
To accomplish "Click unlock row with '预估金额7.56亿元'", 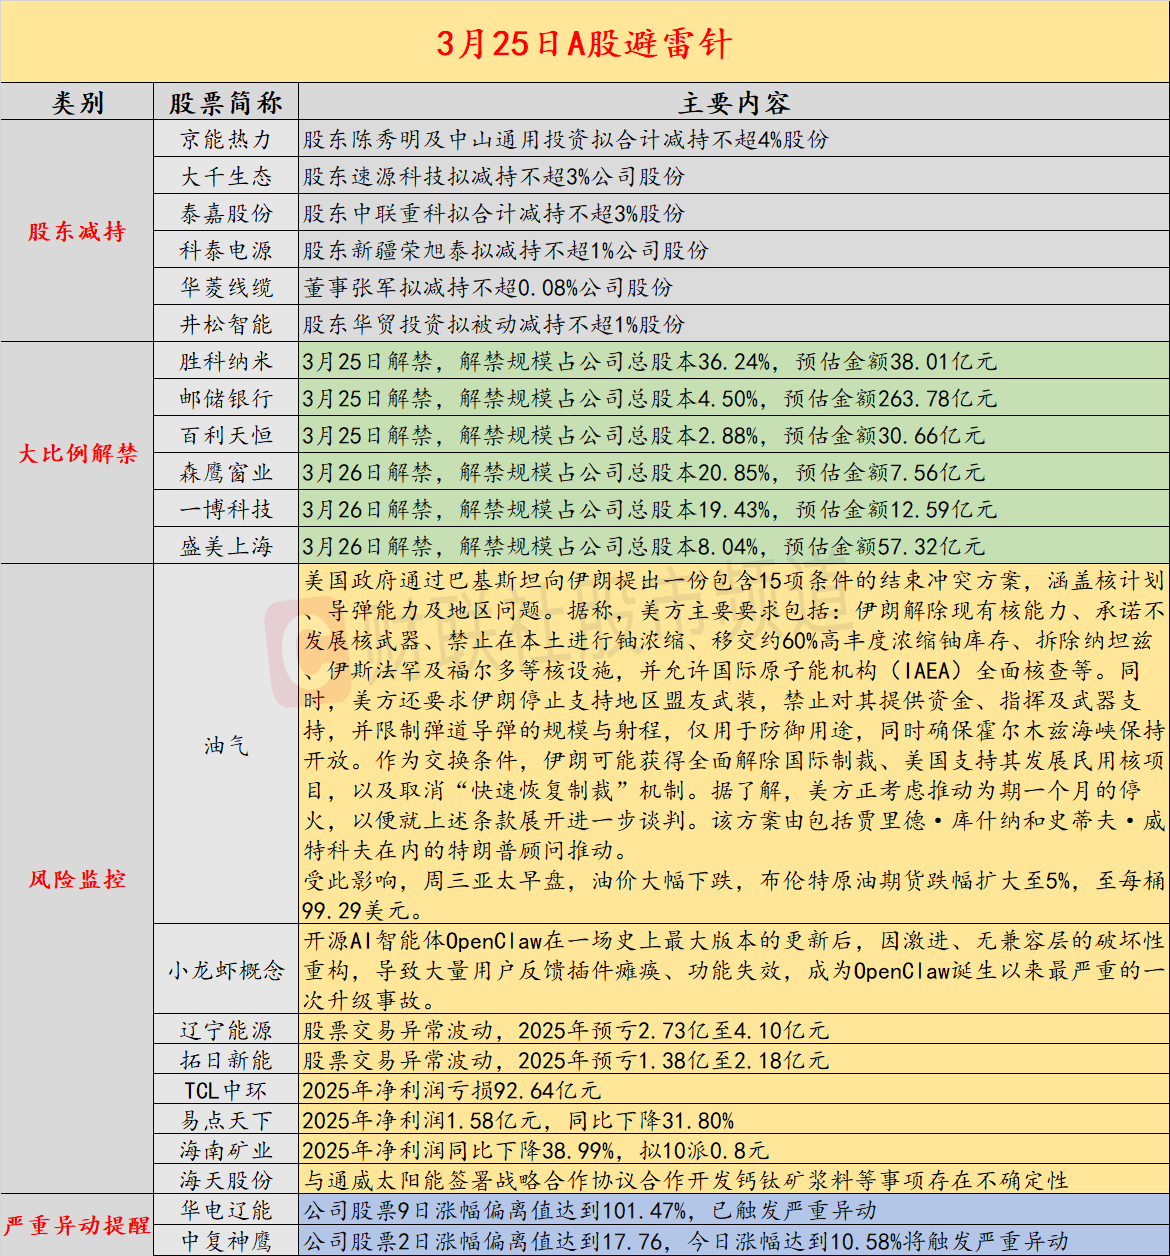I will pyautogui.click(x=734, y=473).
